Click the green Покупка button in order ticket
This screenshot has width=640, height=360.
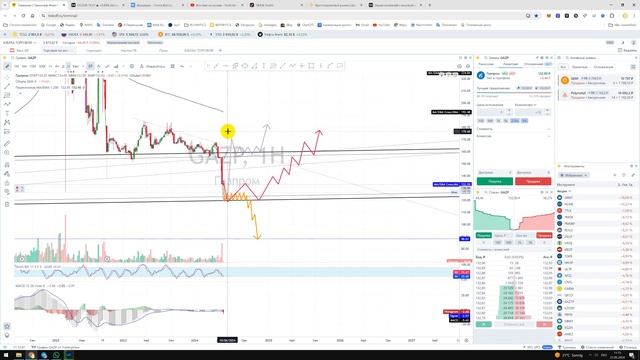[495, 181]
